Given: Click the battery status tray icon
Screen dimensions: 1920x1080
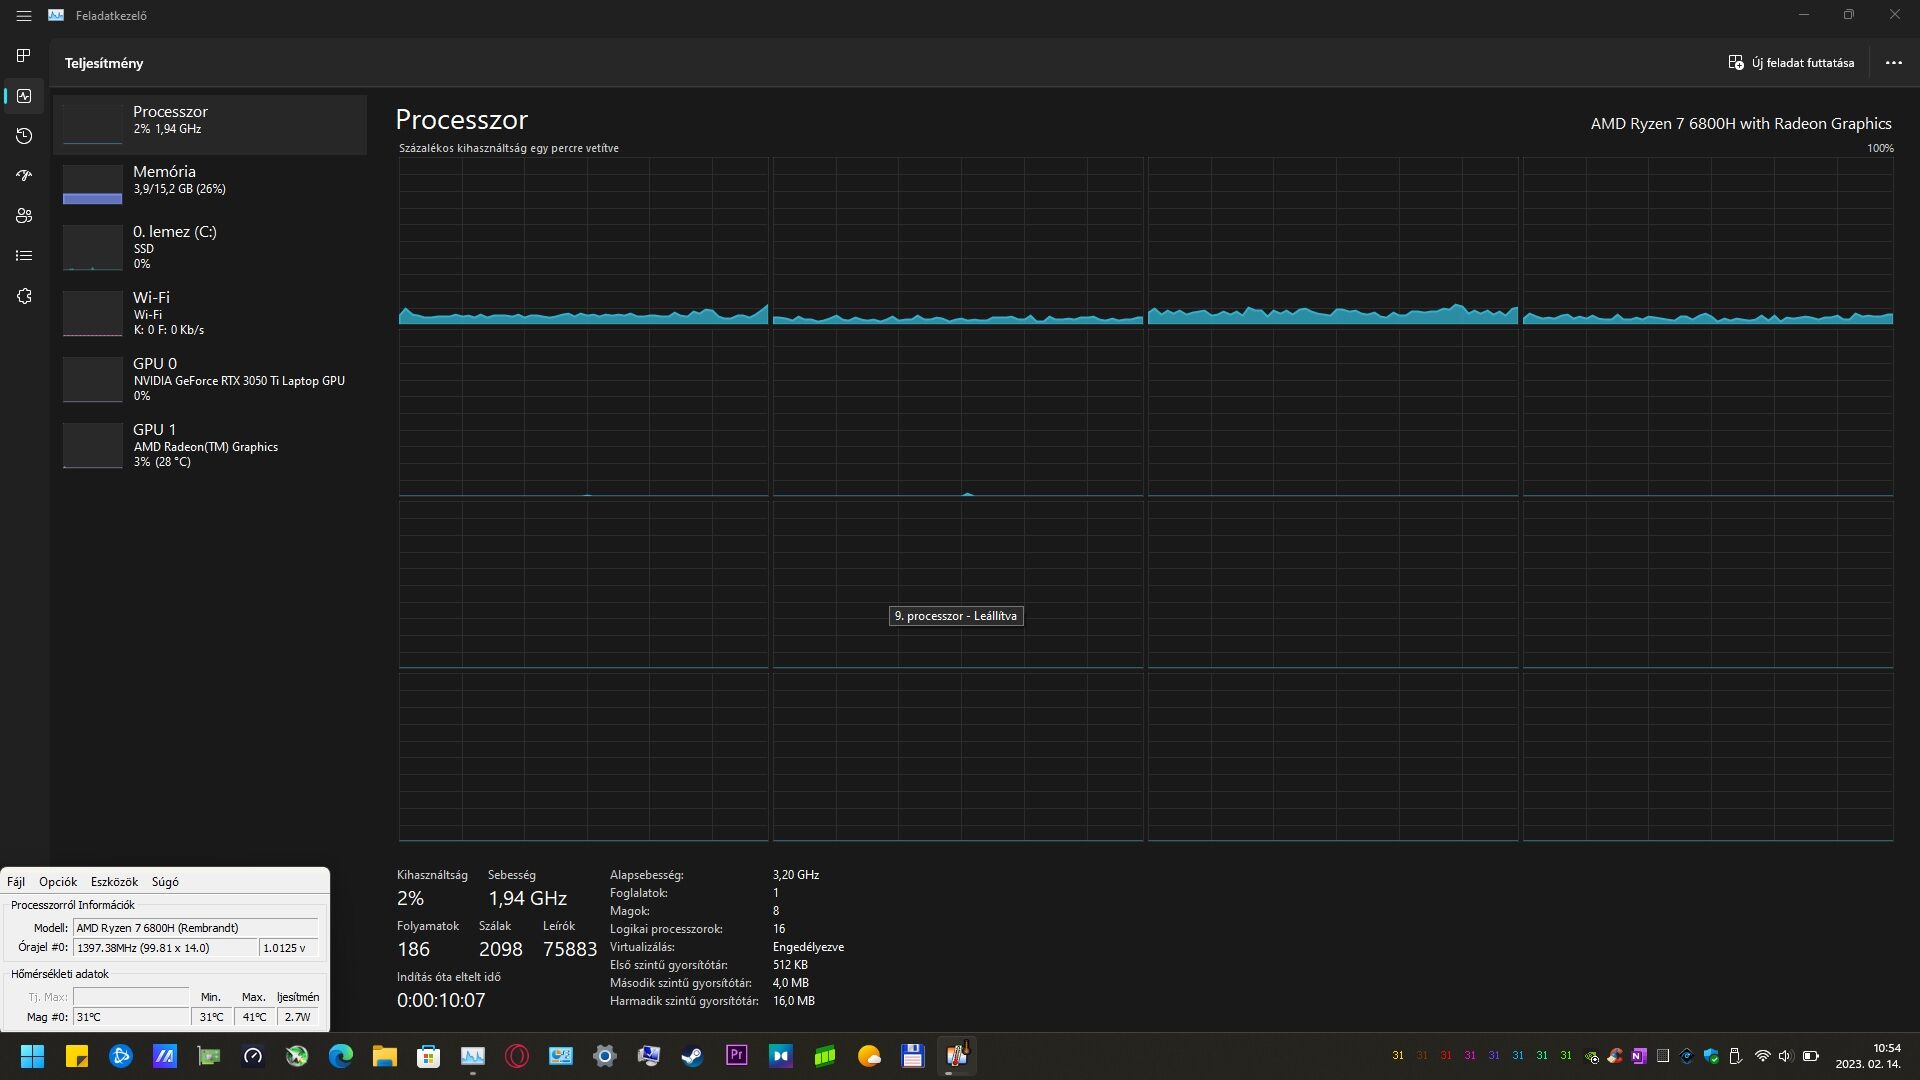Looking at the screenshot, I should tap(1810, 1056).
